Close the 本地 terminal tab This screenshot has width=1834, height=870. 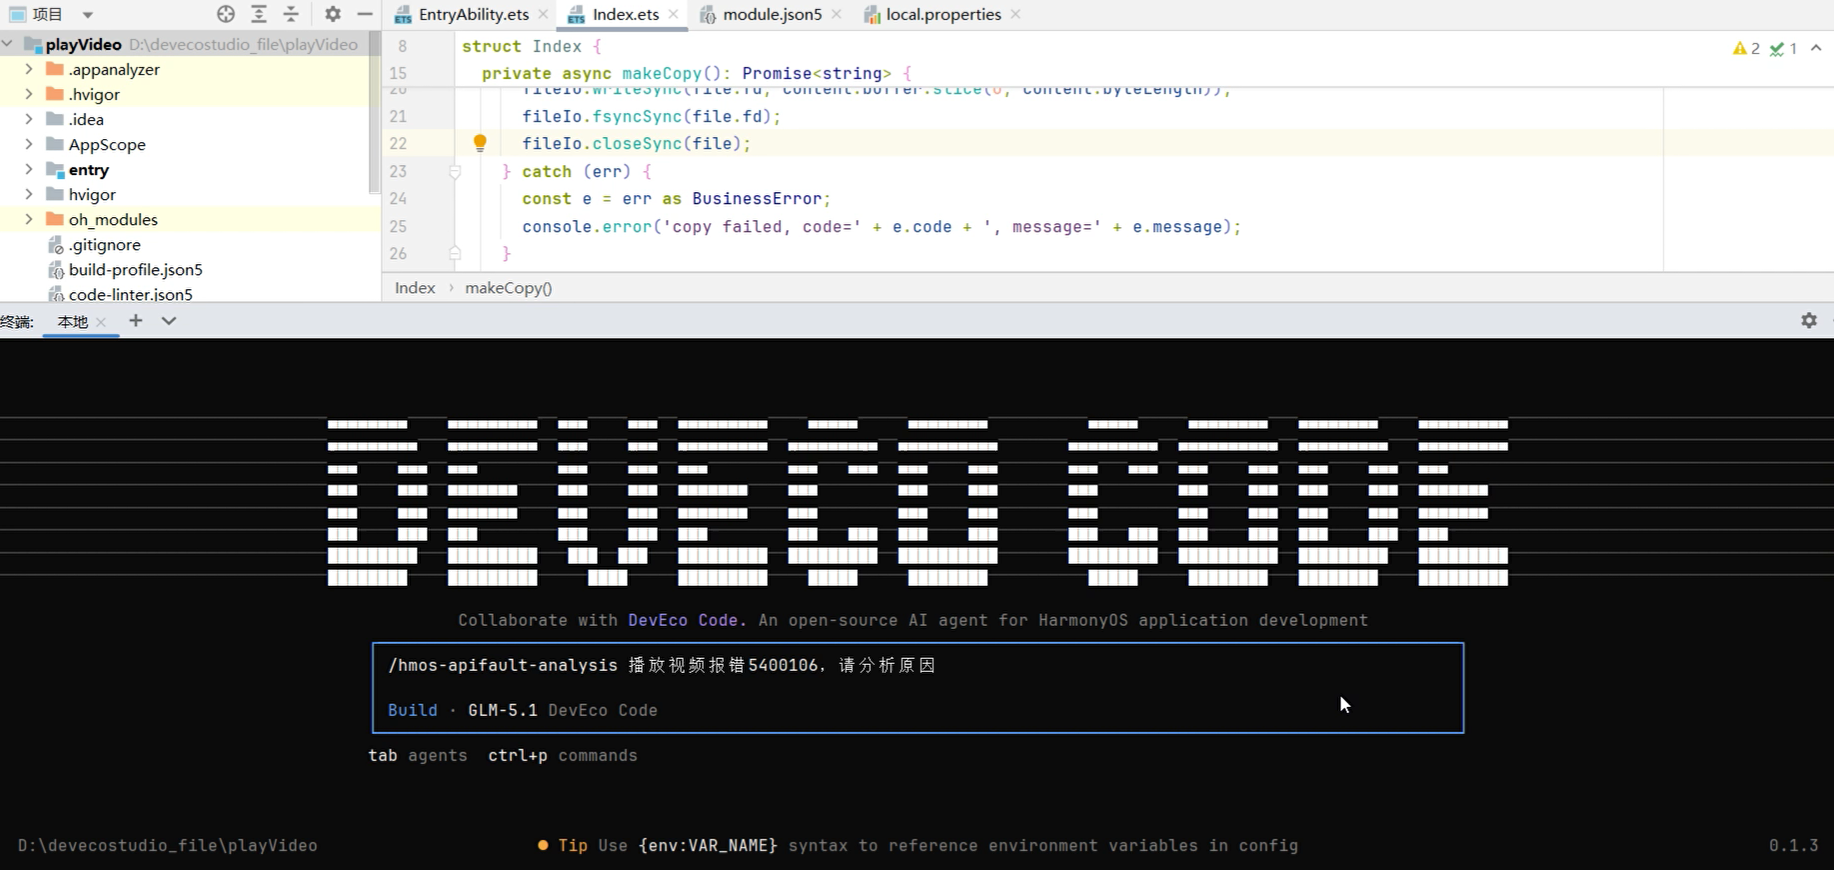point(101,322)
